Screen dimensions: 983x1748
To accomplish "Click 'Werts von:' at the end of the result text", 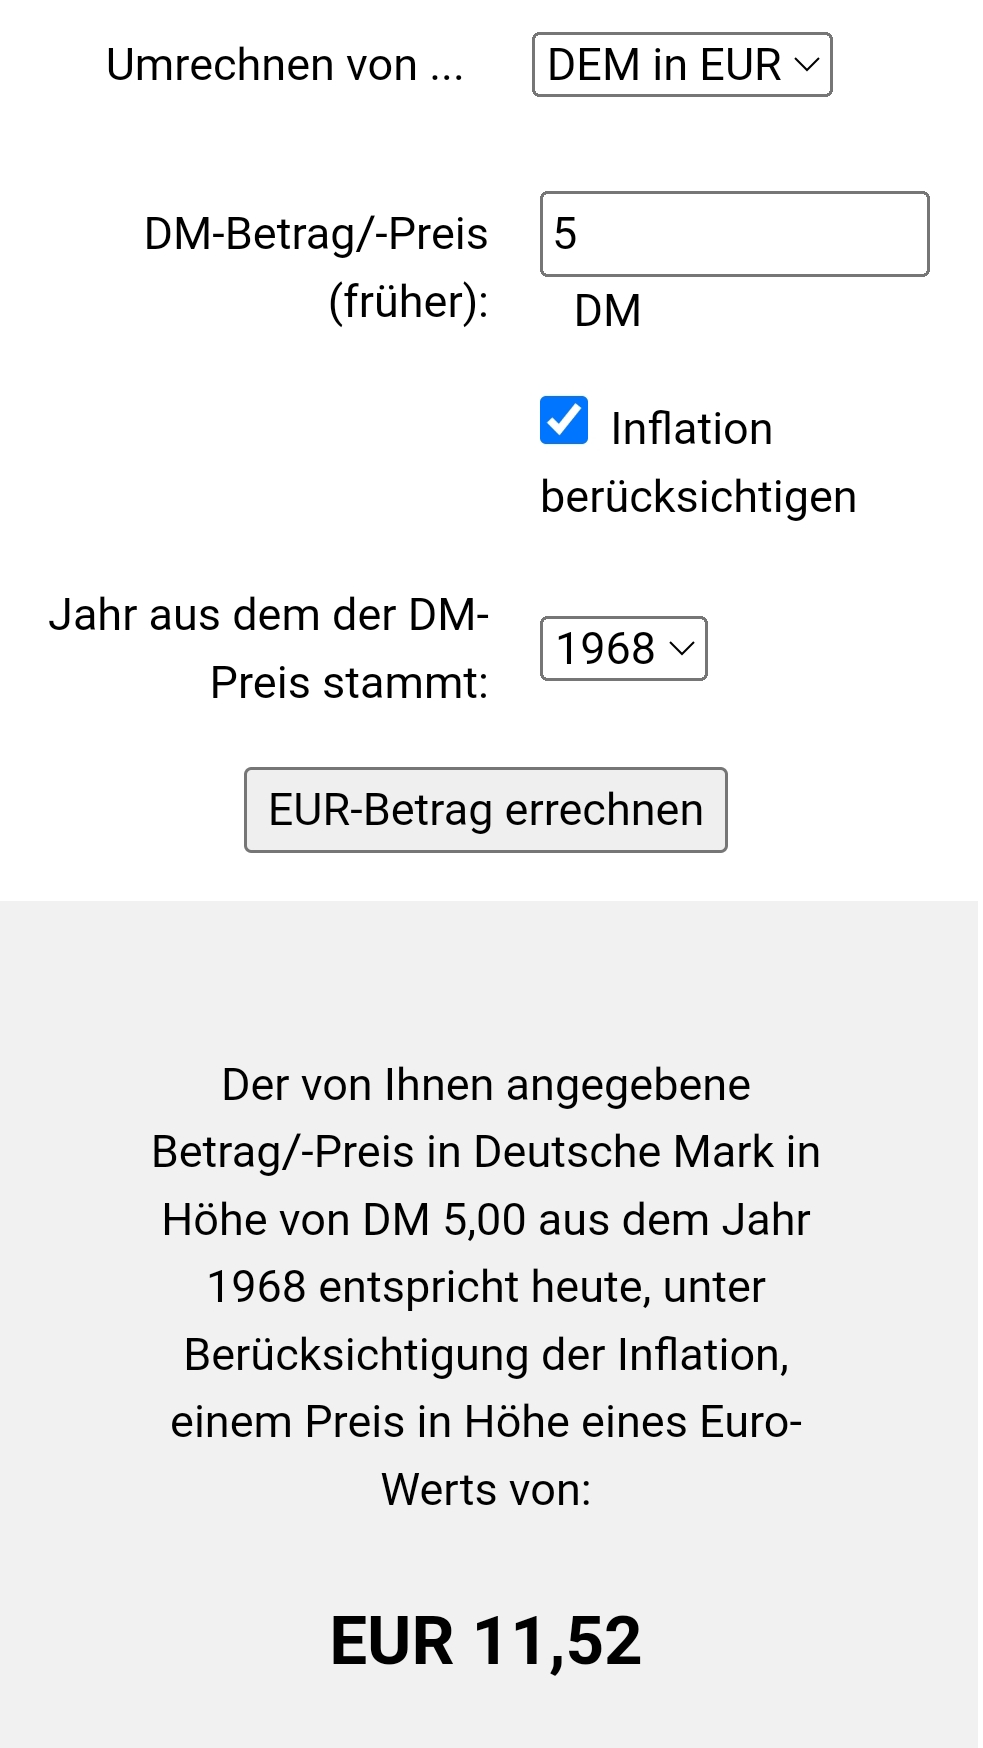I will coord(486,1490).
